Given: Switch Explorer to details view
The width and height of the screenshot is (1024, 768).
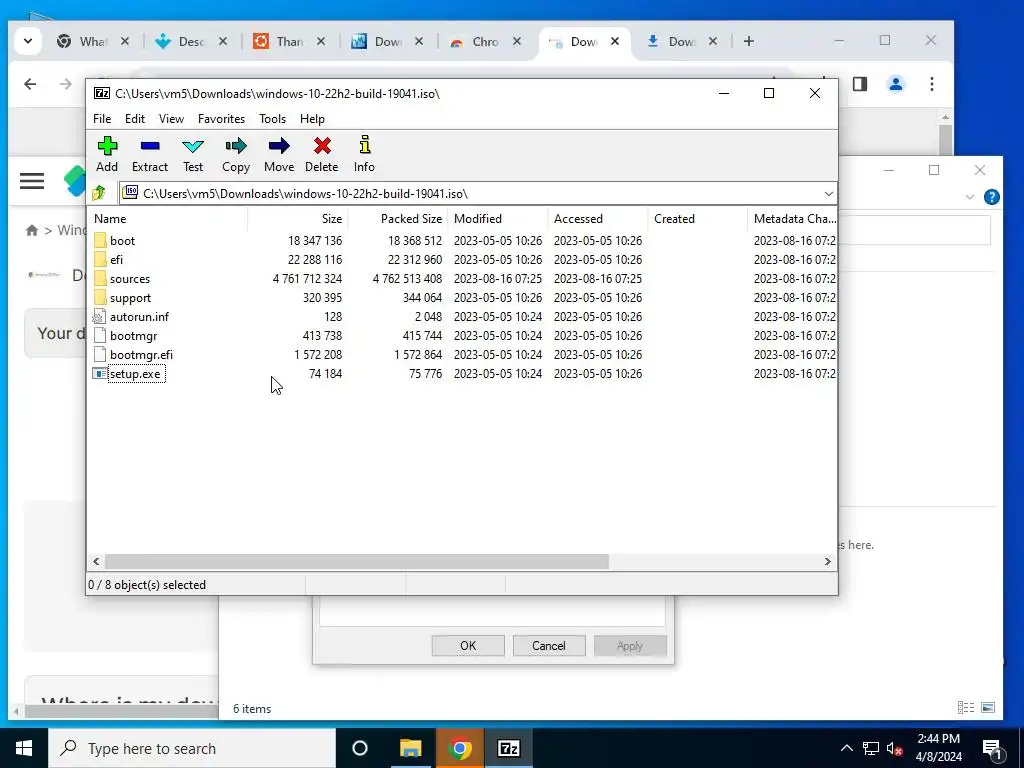Looking at the screenshot, I should point(966,707).
